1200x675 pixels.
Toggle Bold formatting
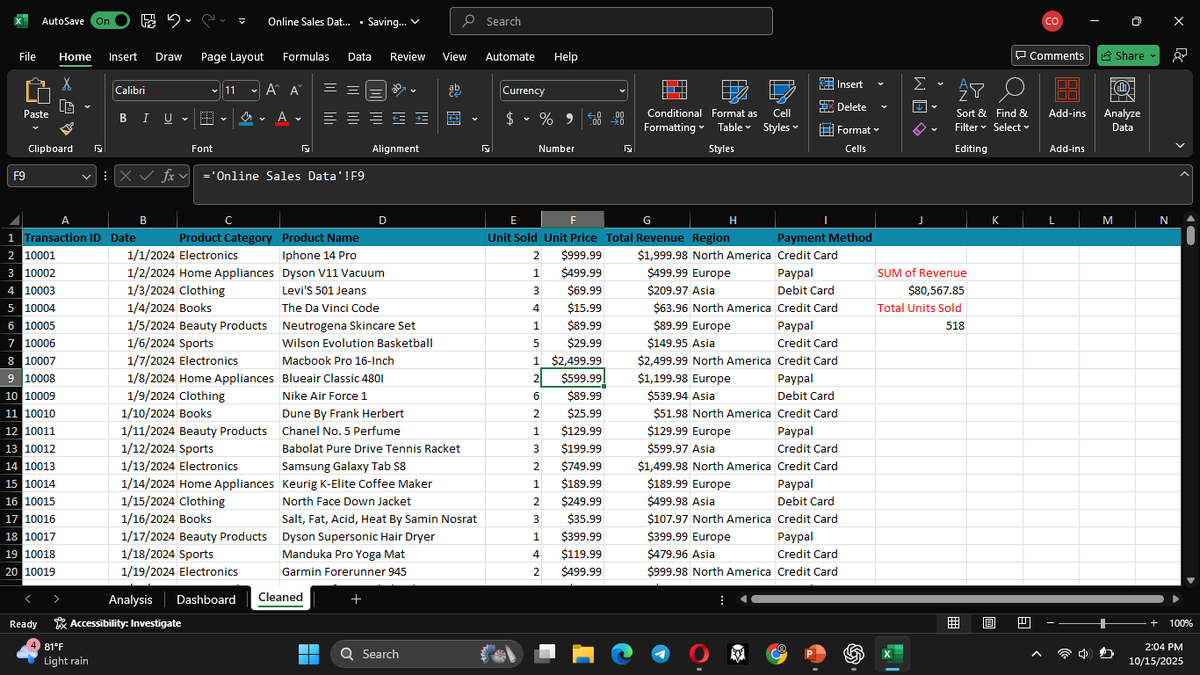pos(123,119)
